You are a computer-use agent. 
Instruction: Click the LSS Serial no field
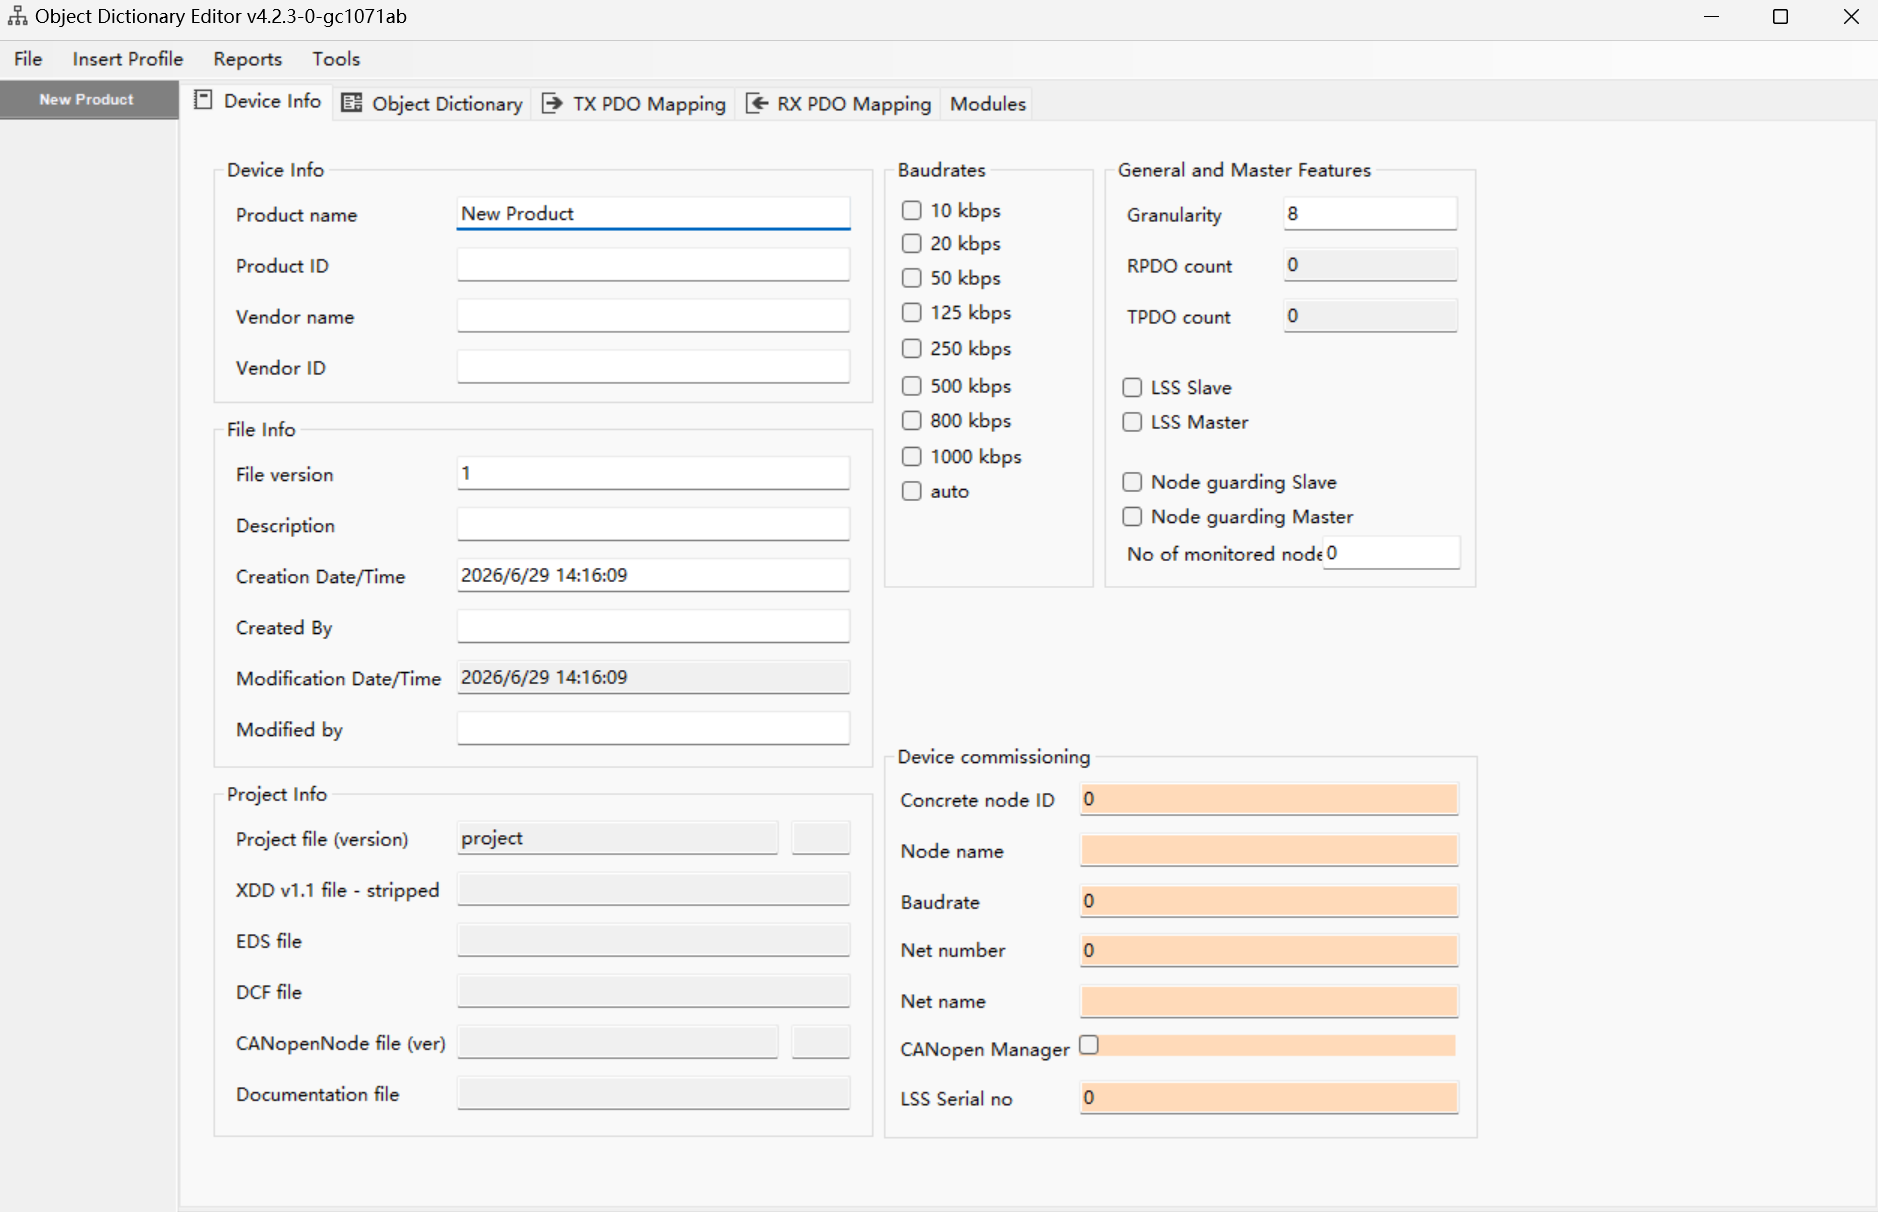click(x=1269, y=1098)
